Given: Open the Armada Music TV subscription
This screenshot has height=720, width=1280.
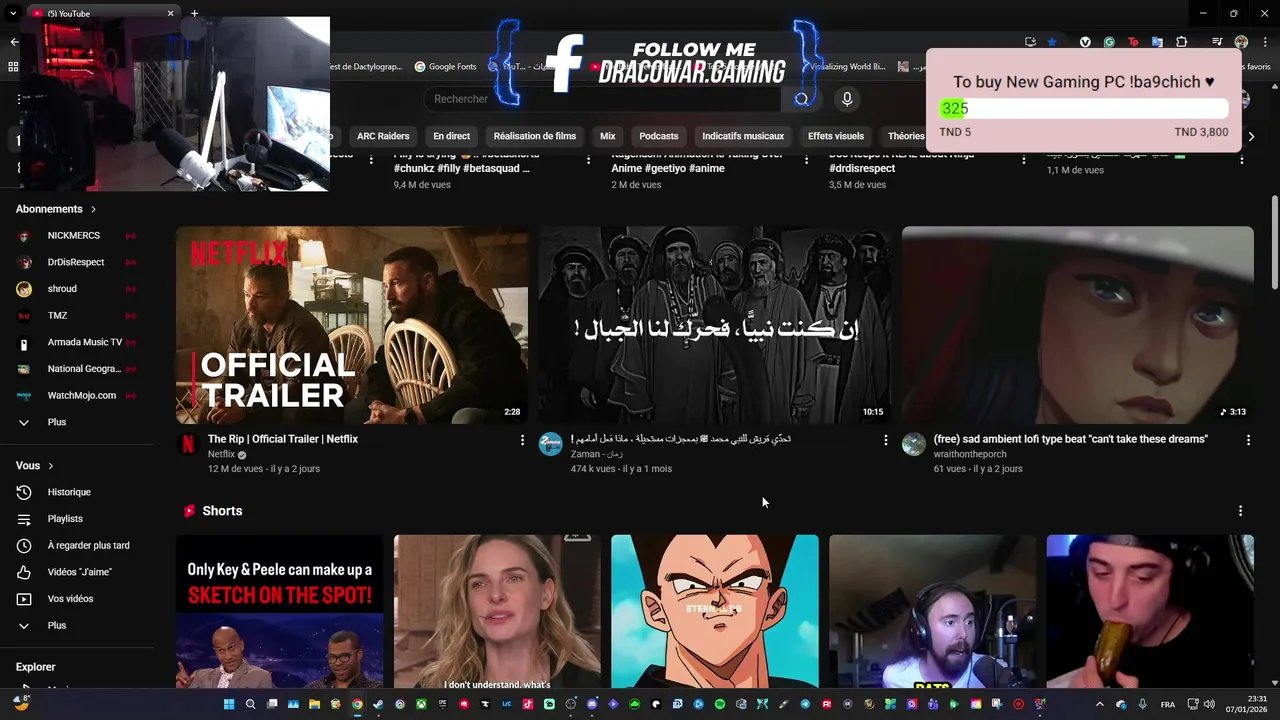Looking at the screenshot, I should [x=76, y=342].
